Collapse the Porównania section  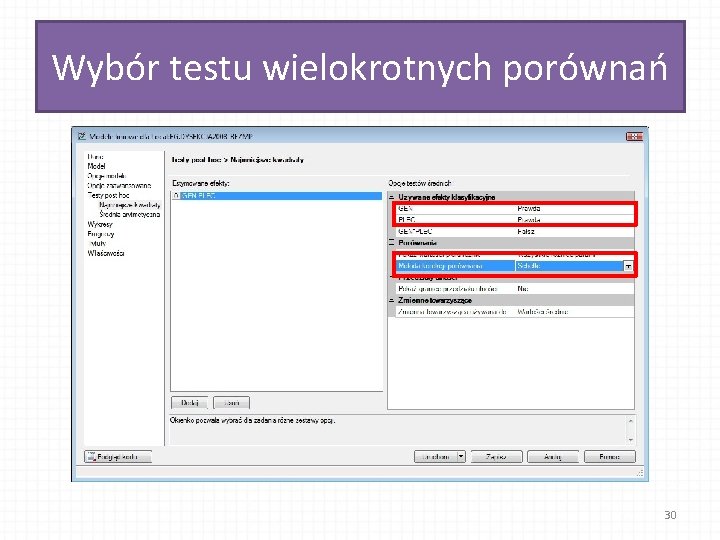point(392,242)
